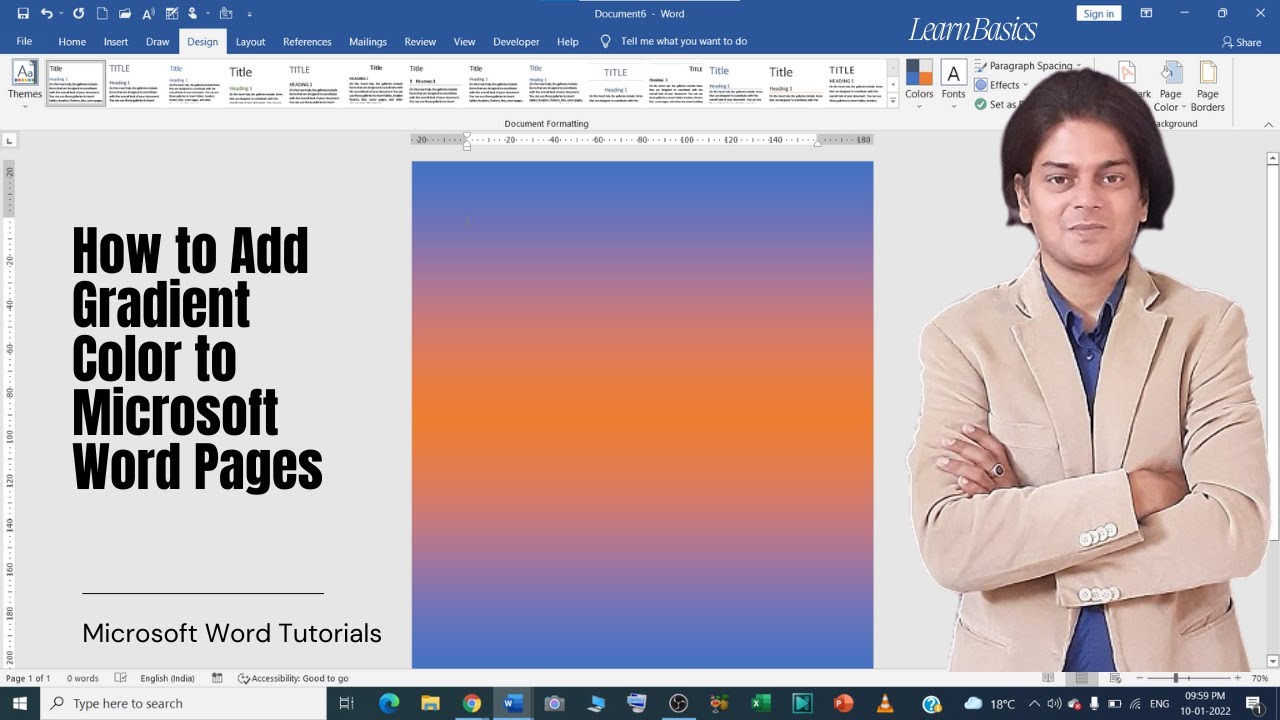Viewport: 1280px width, 720px height.
Task: Open Excel from the taskbar
Action: (760, 703)
